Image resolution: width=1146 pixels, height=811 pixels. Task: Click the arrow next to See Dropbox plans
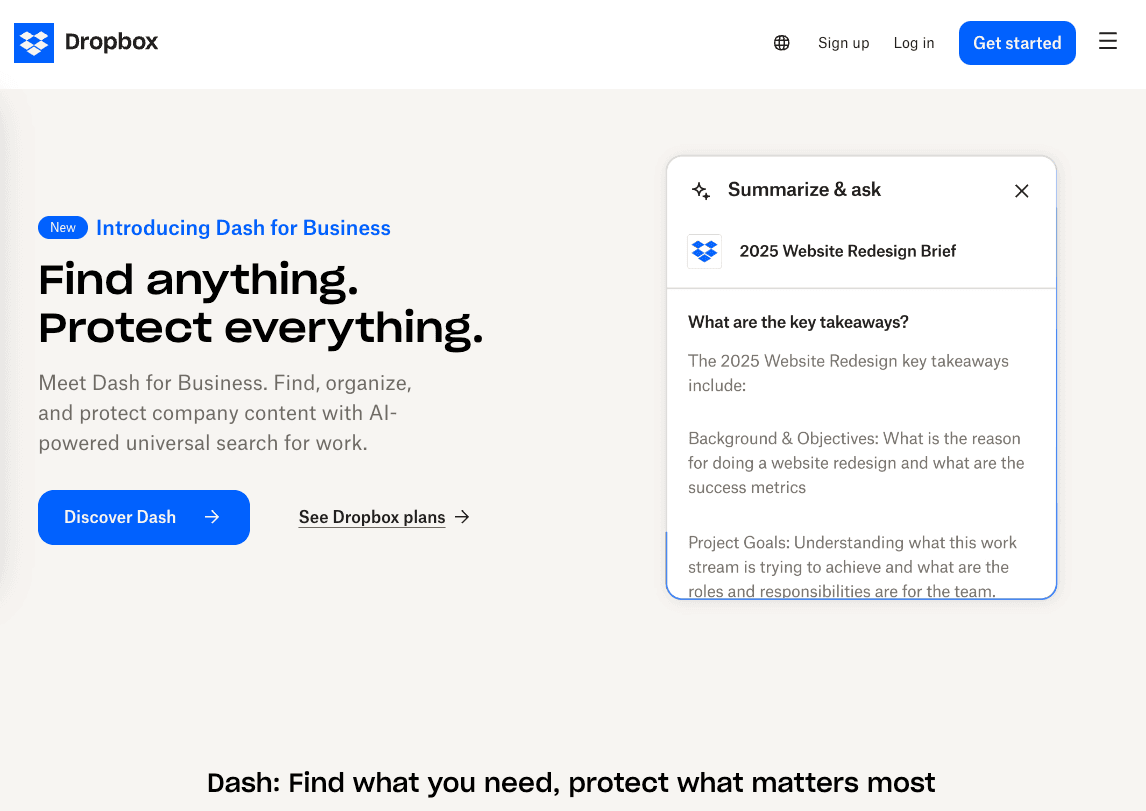[x=462, y=517]
